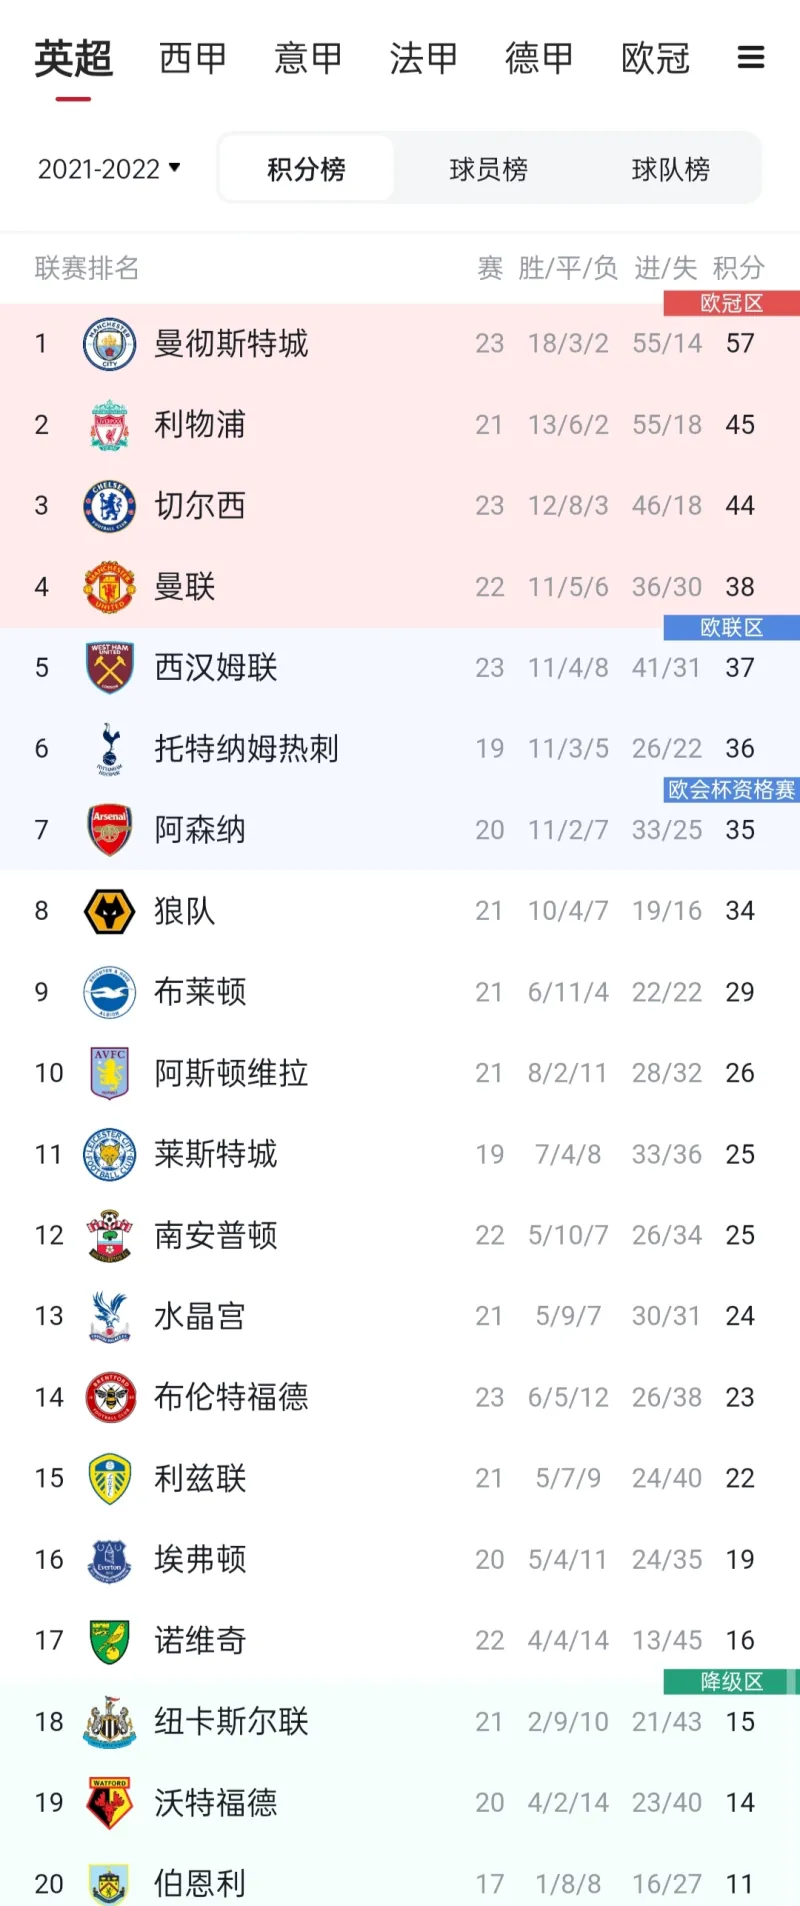Open the hamburger menu icon
This screenshot has width=800, height=1906.
tap(751, 58)
